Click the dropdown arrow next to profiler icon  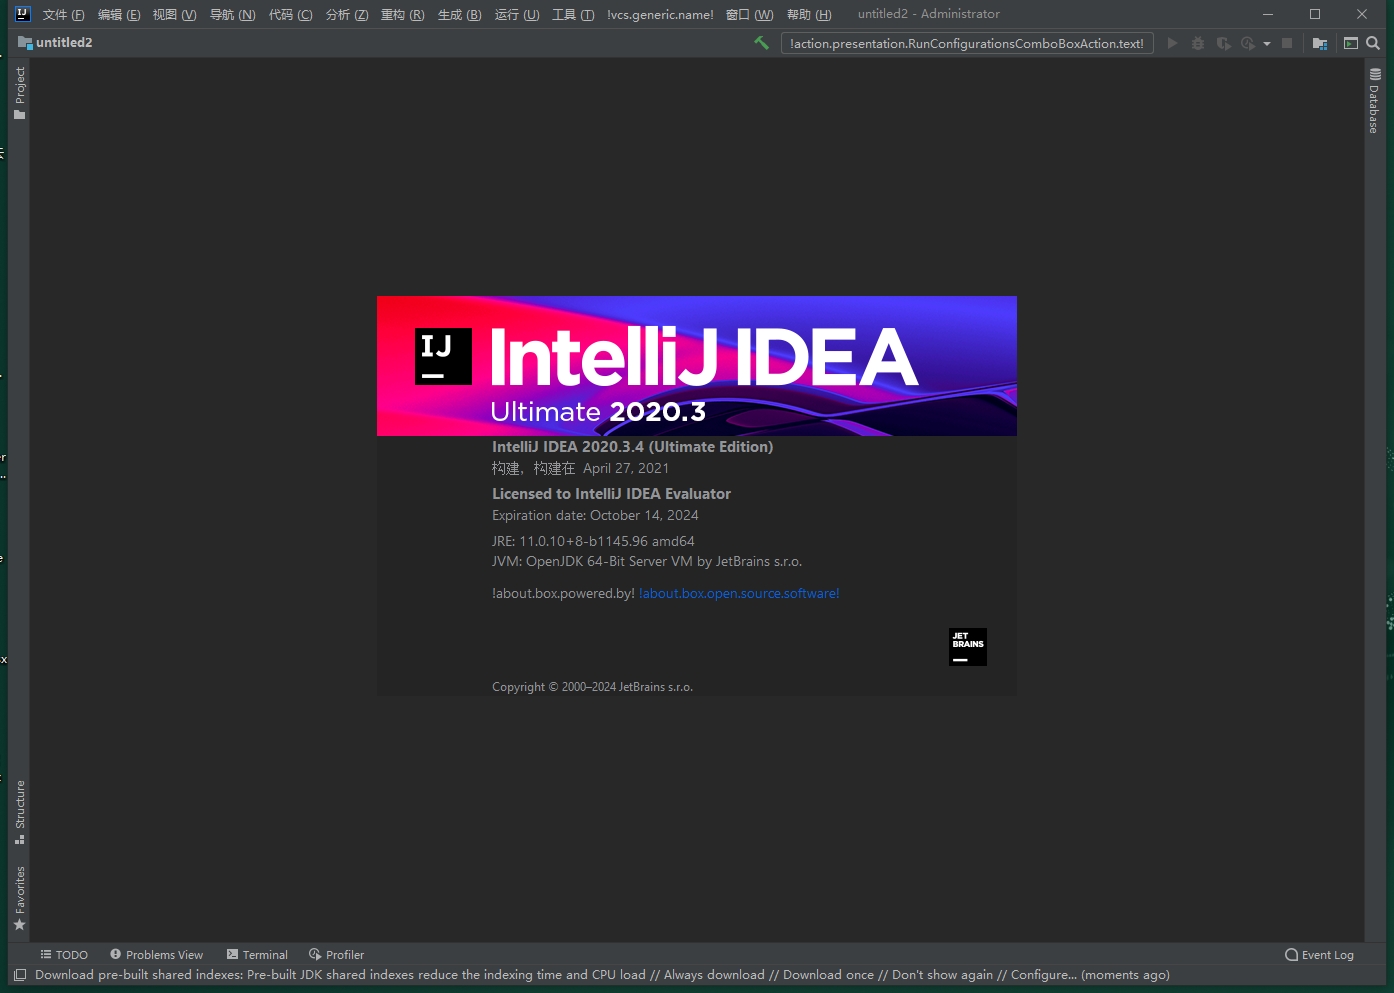pos(1267,43)
